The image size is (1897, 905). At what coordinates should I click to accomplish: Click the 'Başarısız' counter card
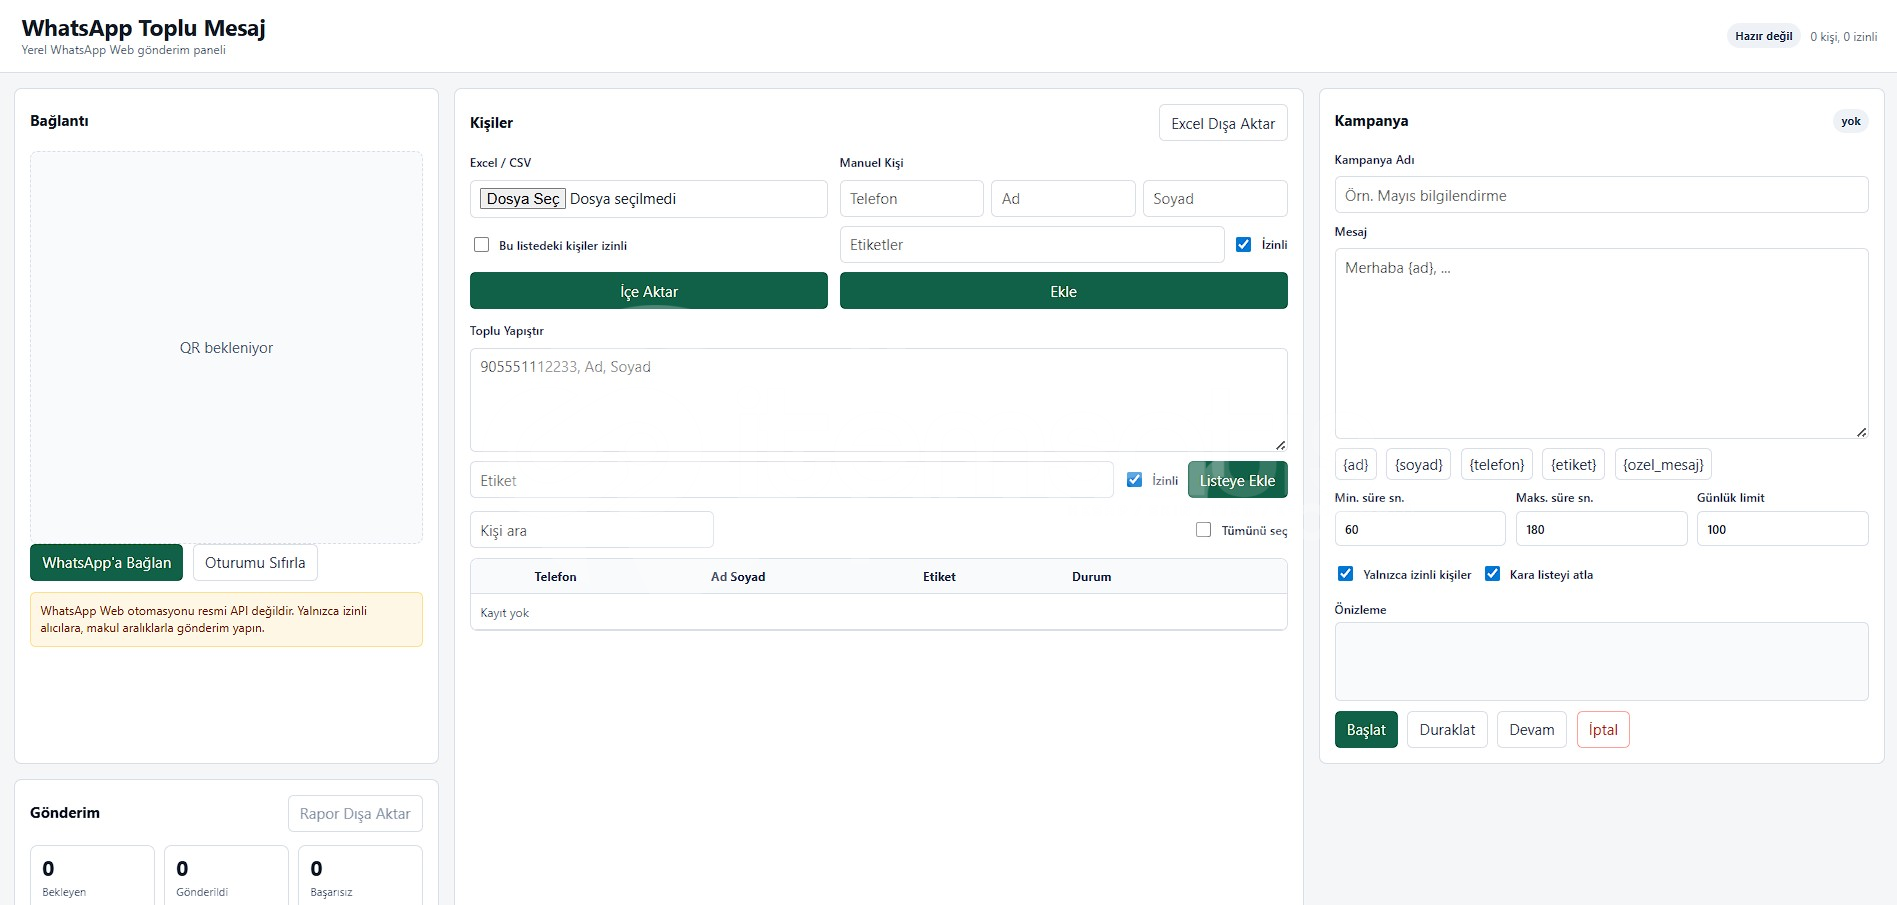tap(360, 876)
